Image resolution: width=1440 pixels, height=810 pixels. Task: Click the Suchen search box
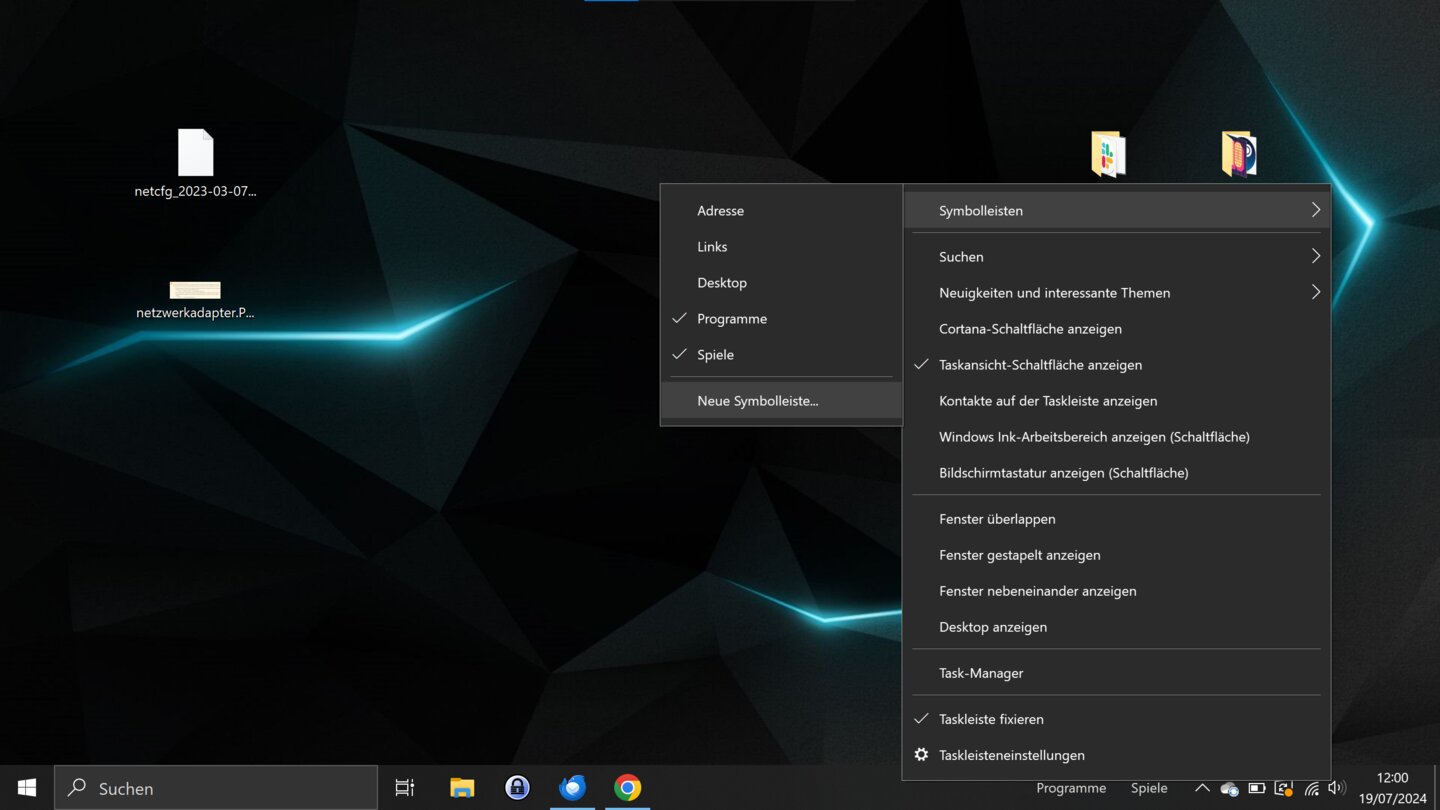pos(216,788)
